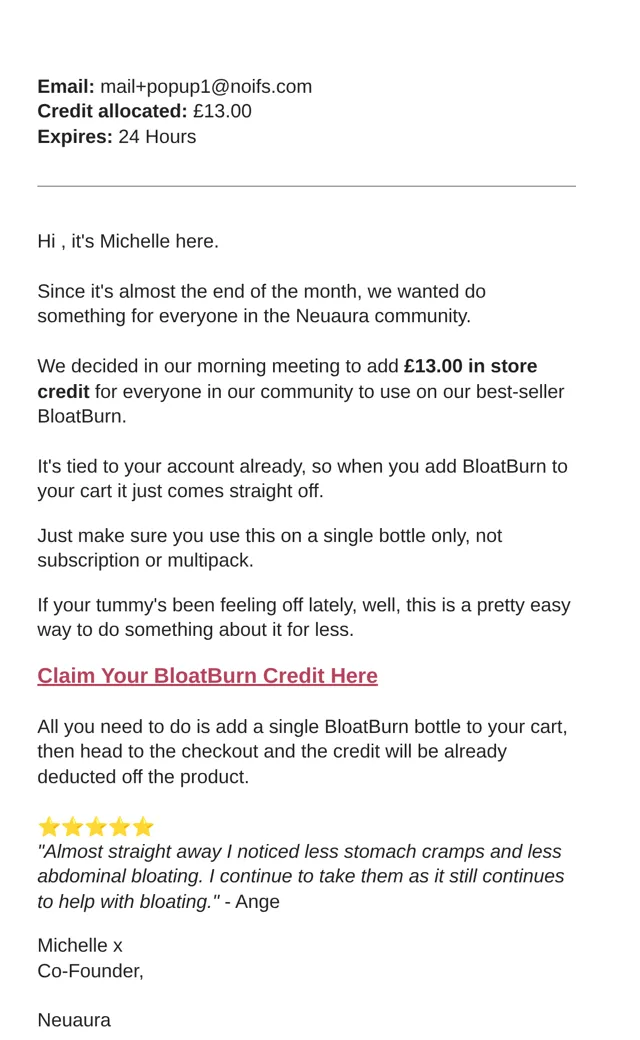Click the Claim Your BloatBurn Credit Here link
This screenshot has height=1040, width=640.
[208, 676]
